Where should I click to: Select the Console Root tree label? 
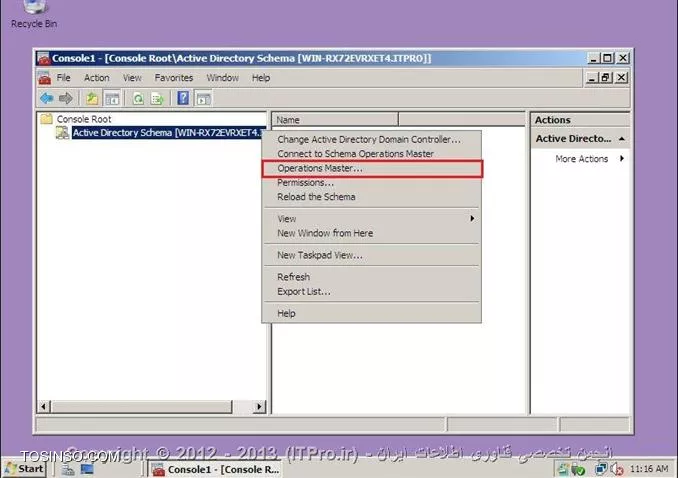(x=84, y=119)
